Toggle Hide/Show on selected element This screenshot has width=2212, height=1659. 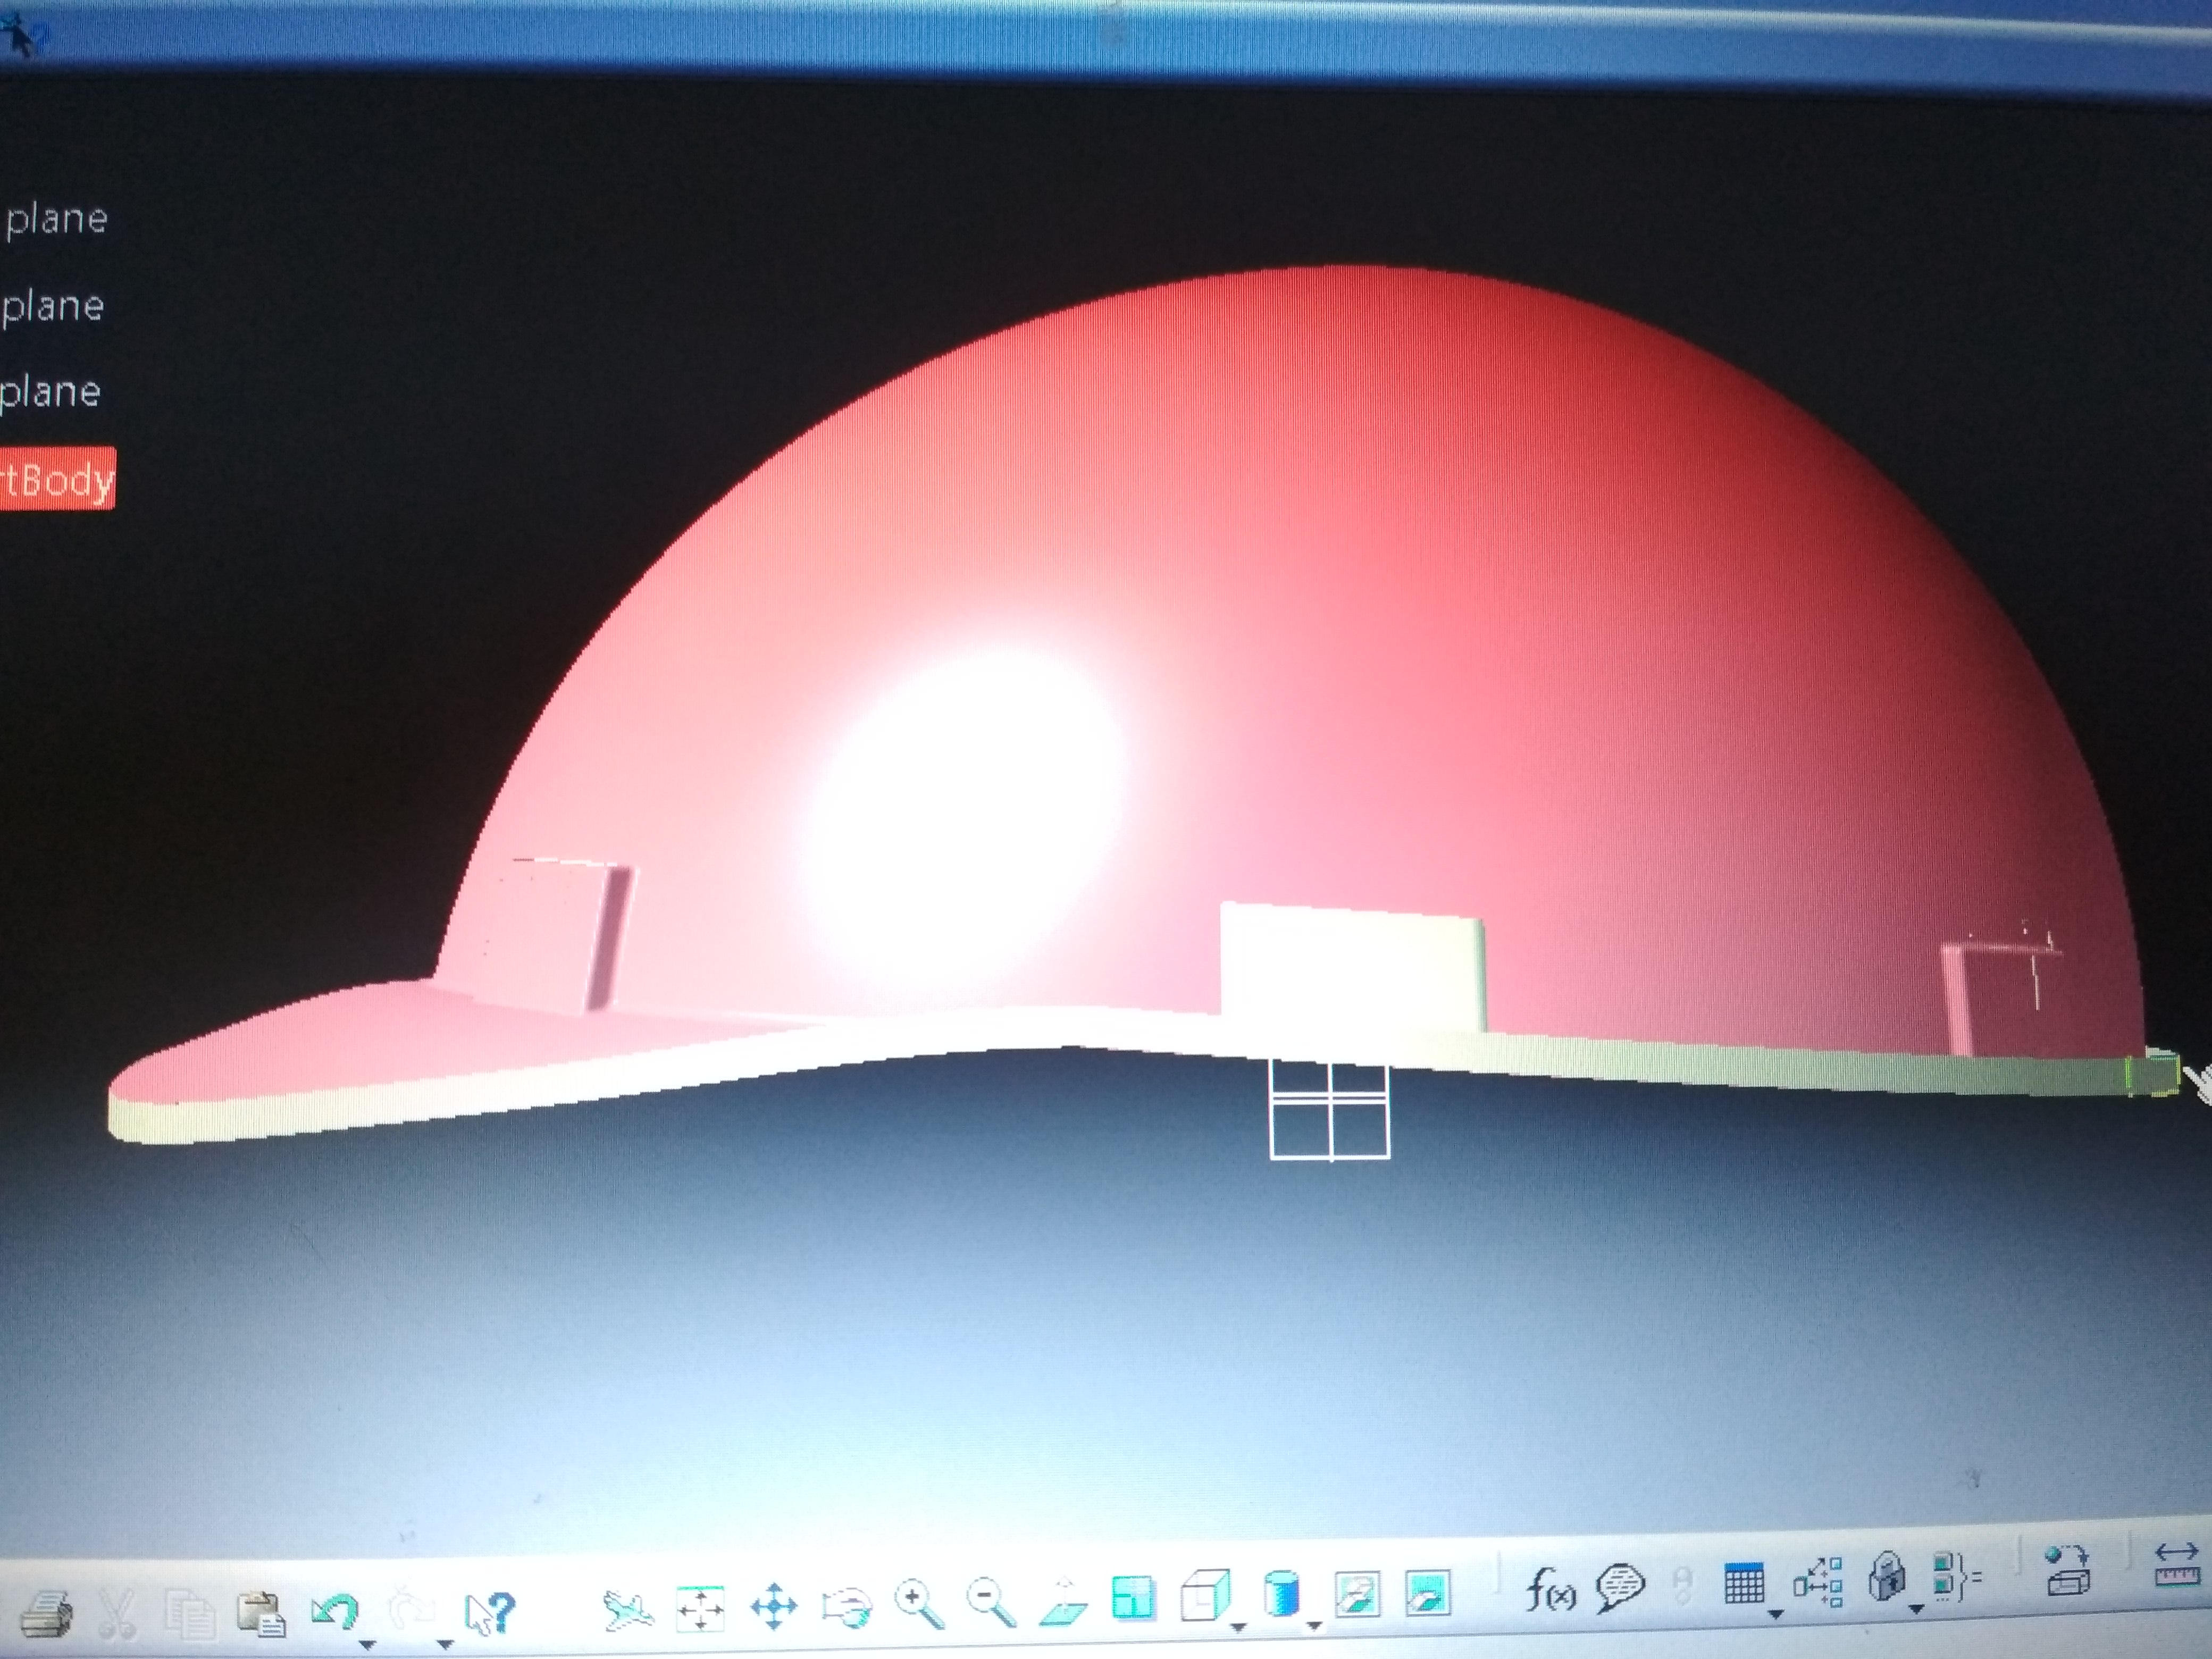click(1357, 1593)
